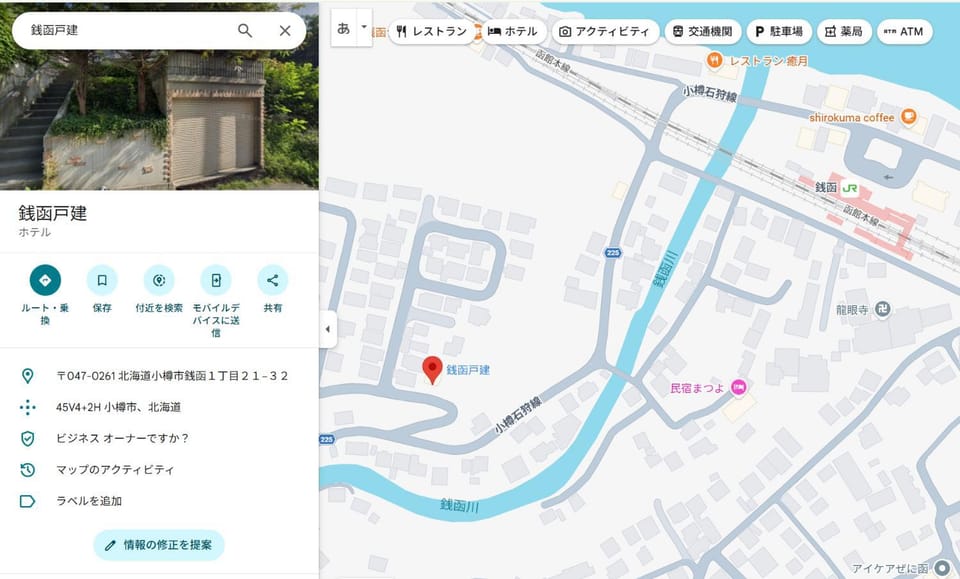The width and height of the screenshot is (960, 579).
Task: Click the history clock icon
Action: [28, 470]
